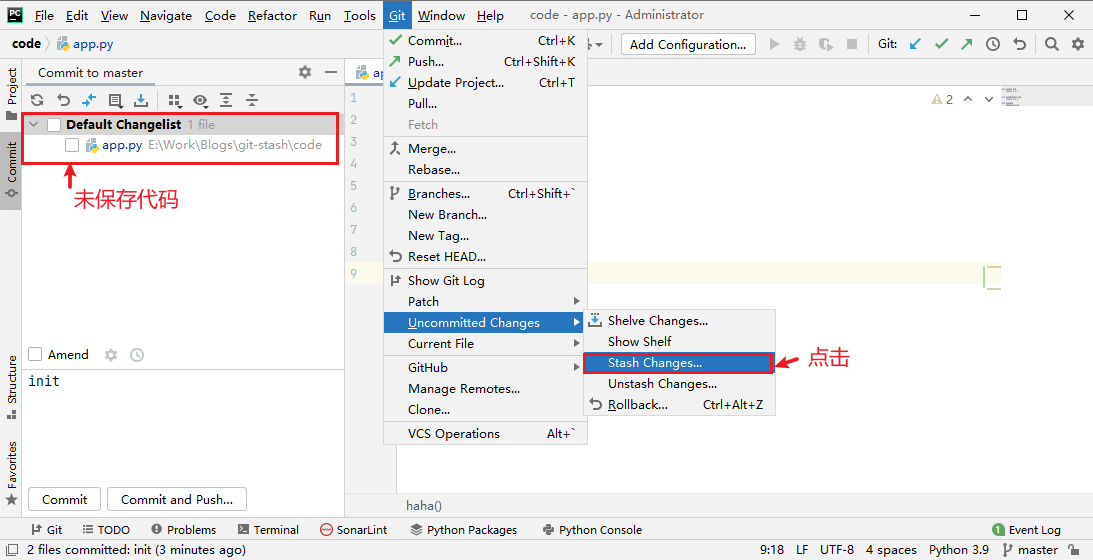Enable the Amend checkbox

[36, 355]
